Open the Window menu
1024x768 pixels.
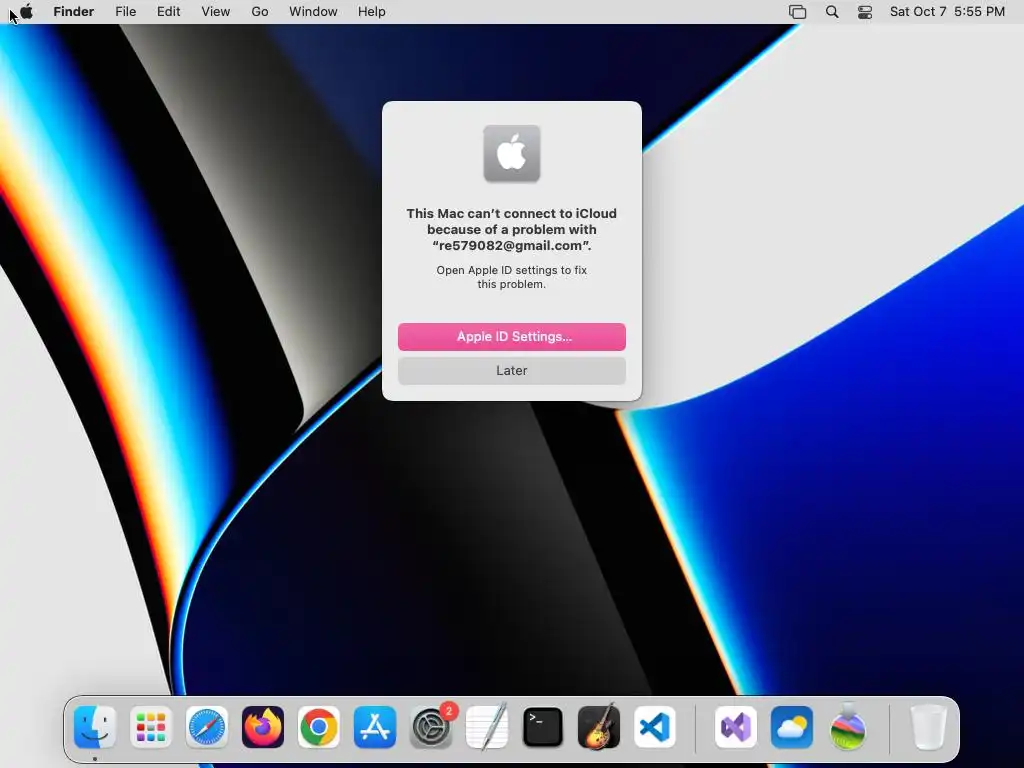click(313, 12)
